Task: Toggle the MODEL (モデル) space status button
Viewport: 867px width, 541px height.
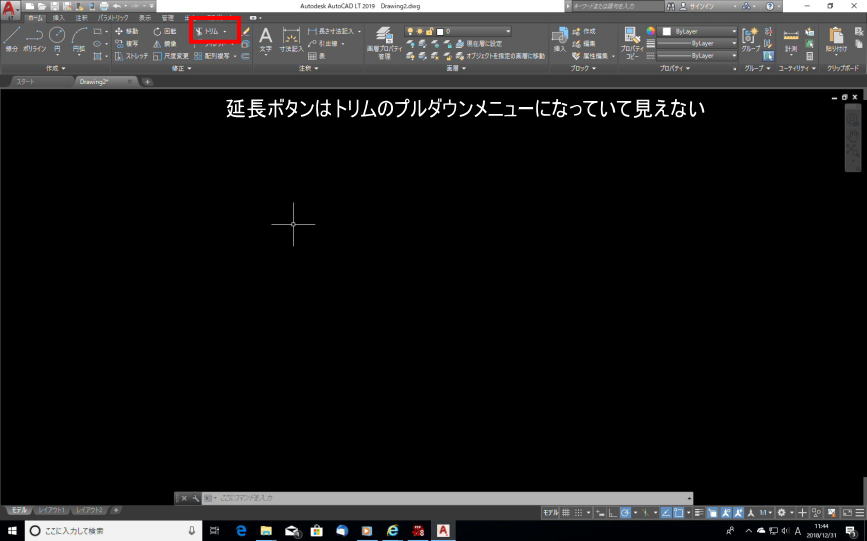Action: point(550,513)
